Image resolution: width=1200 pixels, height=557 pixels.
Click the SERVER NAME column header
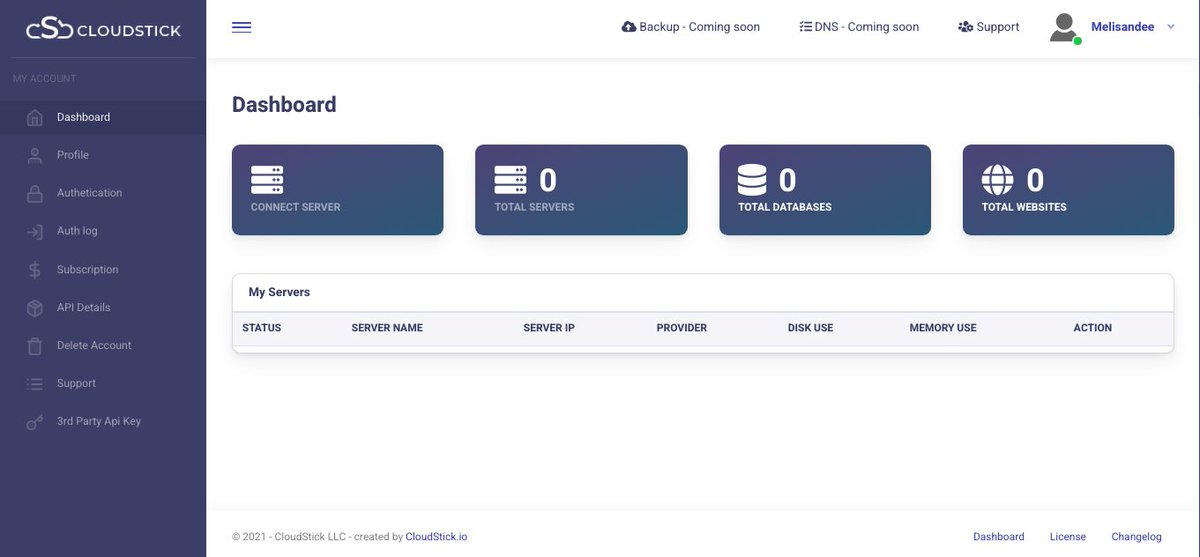[387, 328]
